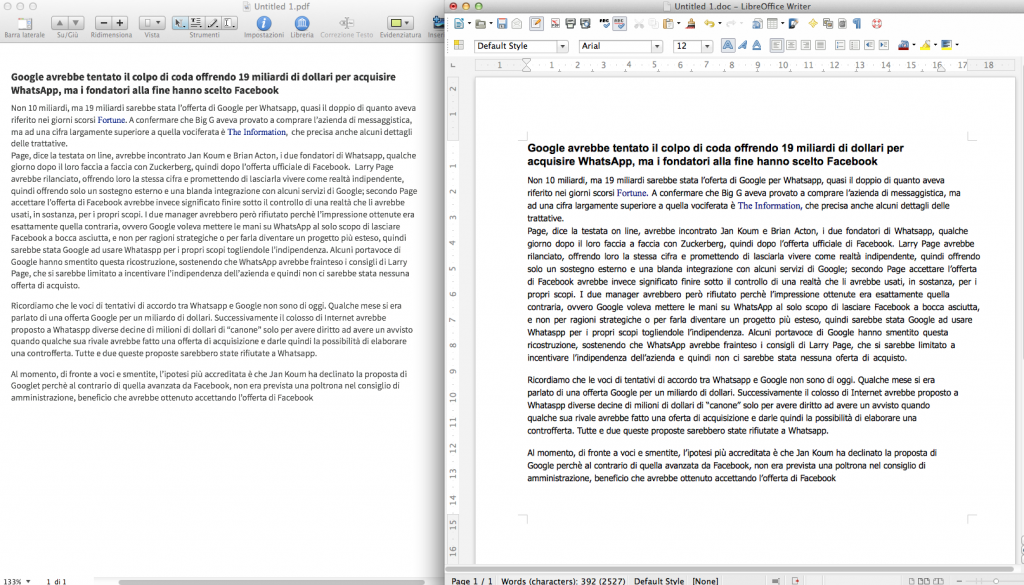Print the file directly in Writer
This screenshot has height=585, width=1024.
[x=571, y=24]
